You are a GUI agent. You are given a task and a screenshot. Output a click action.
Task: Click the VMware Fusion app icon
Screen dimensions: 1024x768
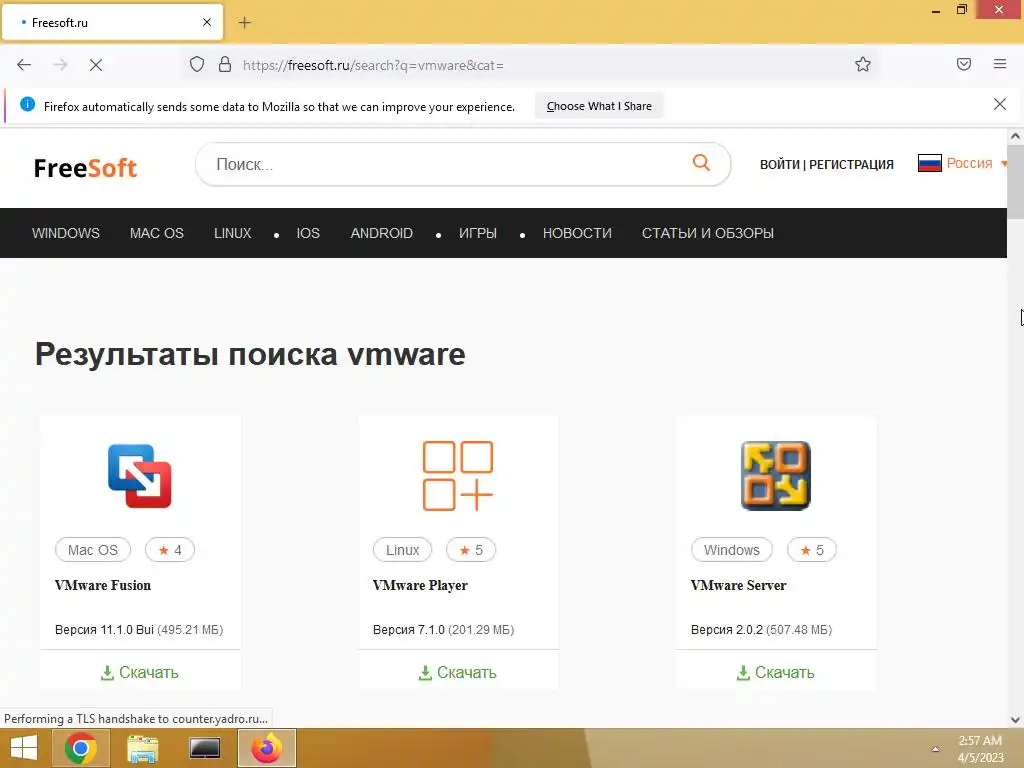(x=140, y=476)
